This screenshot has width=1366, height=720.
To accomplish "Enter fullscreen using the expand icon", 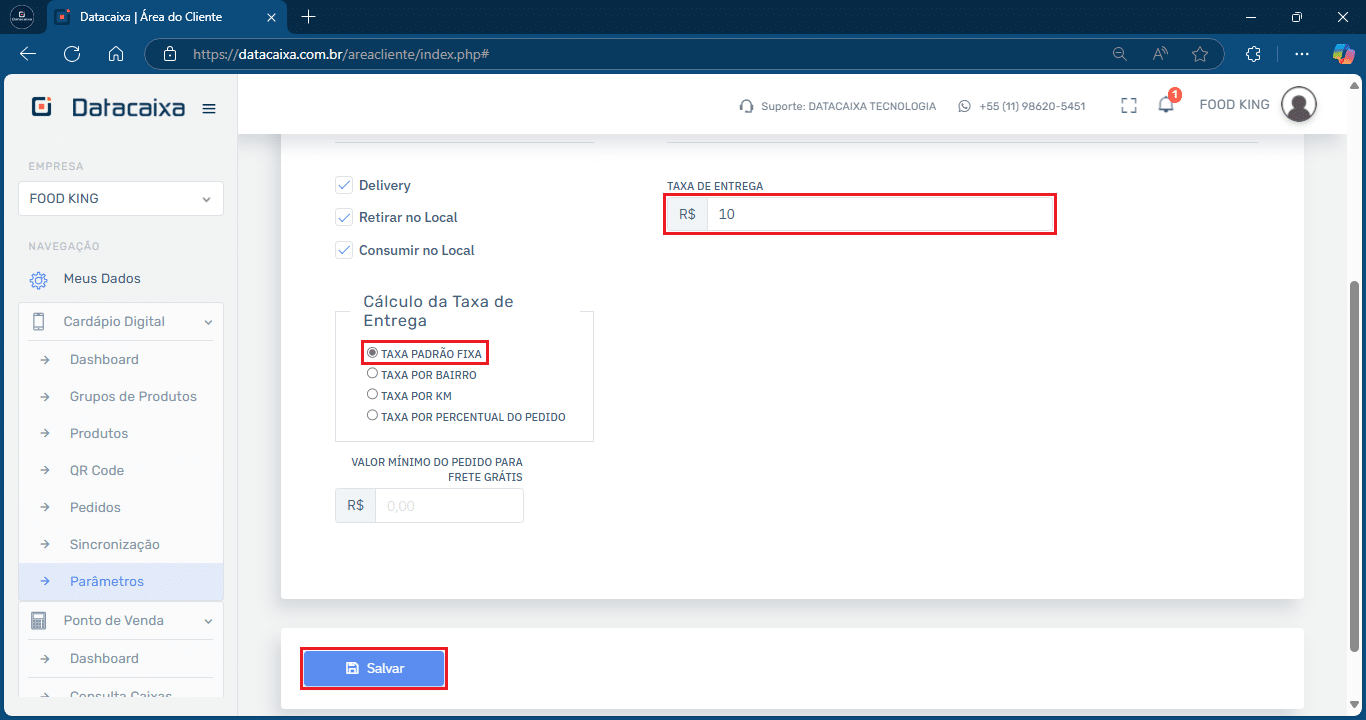I will (1129, 105).
